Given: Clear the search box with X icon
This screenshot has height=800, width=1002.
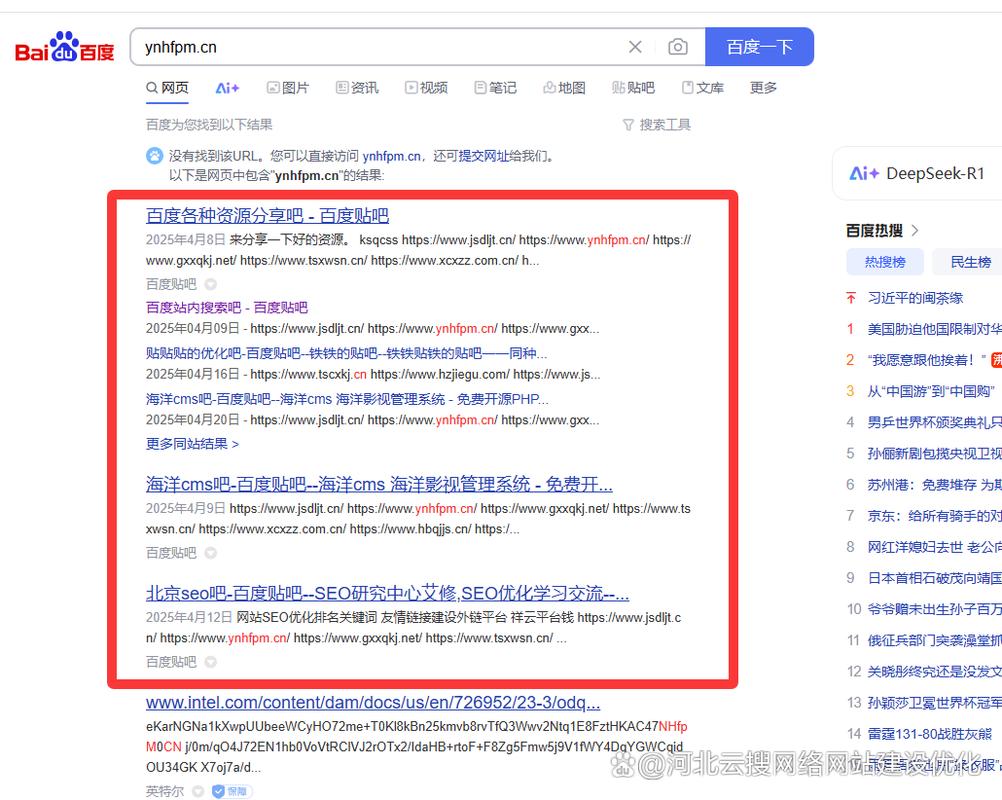Looking at the screenshot, I should 635,47.
